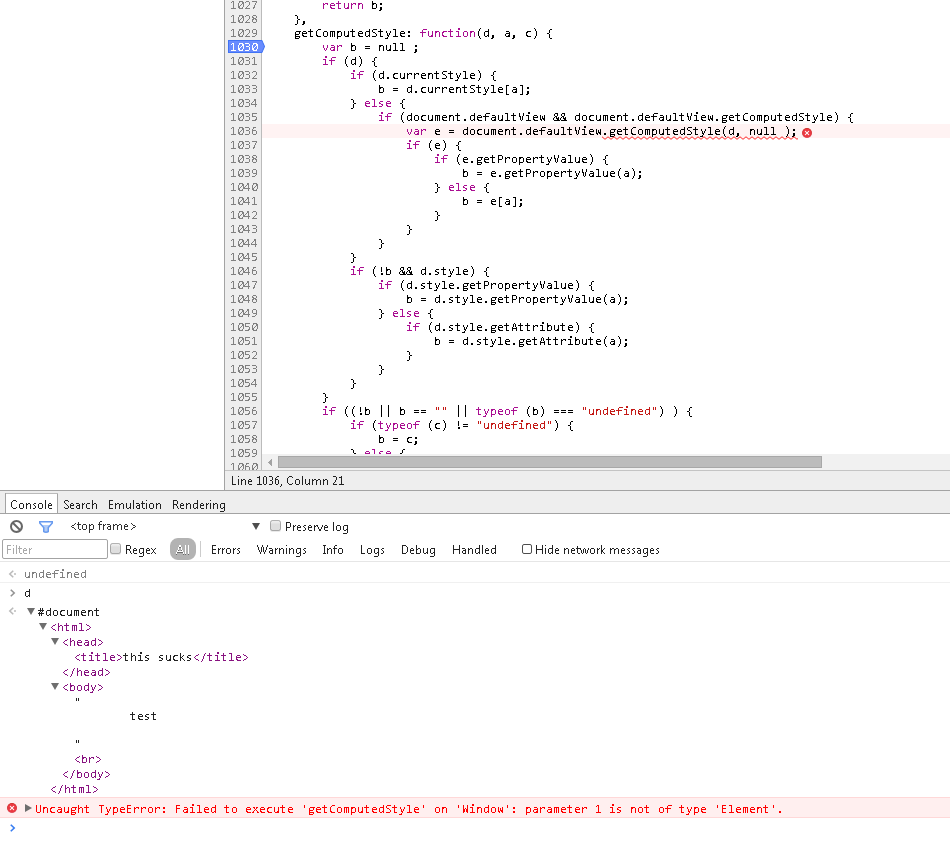Collapse the html element node
The height and width of the screenshot is (857, 950).
[x=43, y=627]
